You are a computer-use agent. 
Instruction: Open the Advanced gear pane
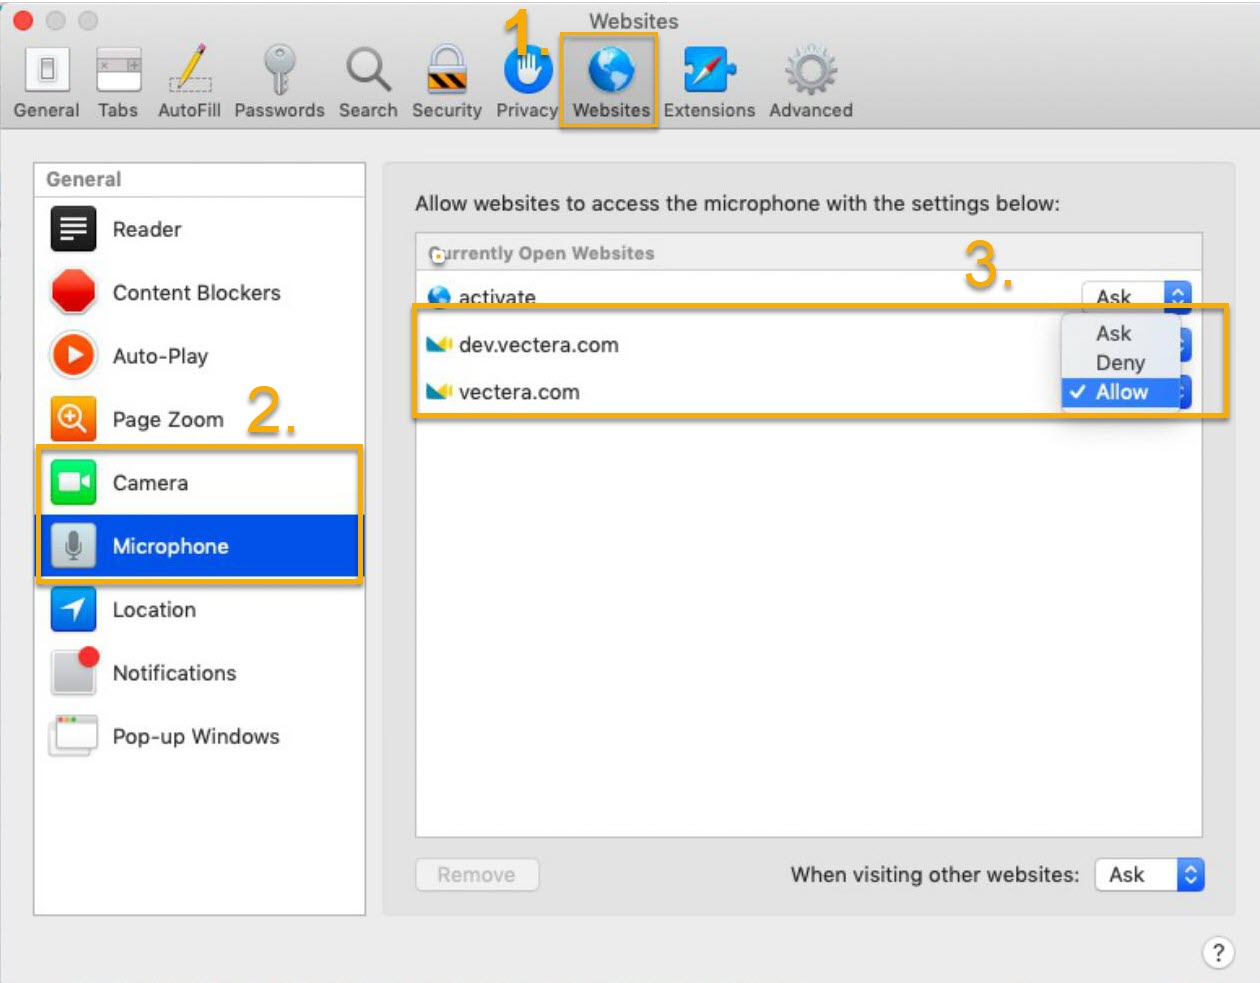point(811,83)
